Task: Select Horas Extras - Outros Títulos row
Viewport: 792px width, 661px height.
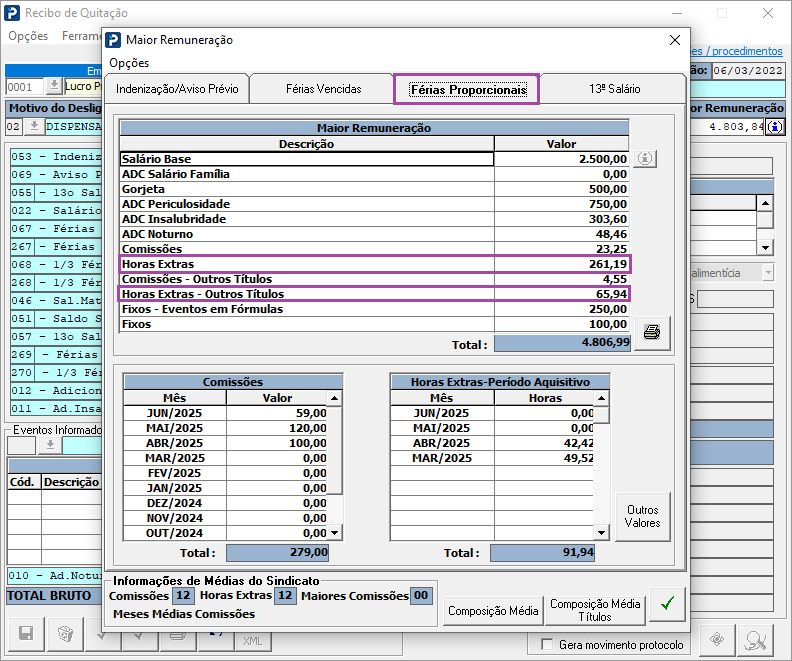Action: 374,294
